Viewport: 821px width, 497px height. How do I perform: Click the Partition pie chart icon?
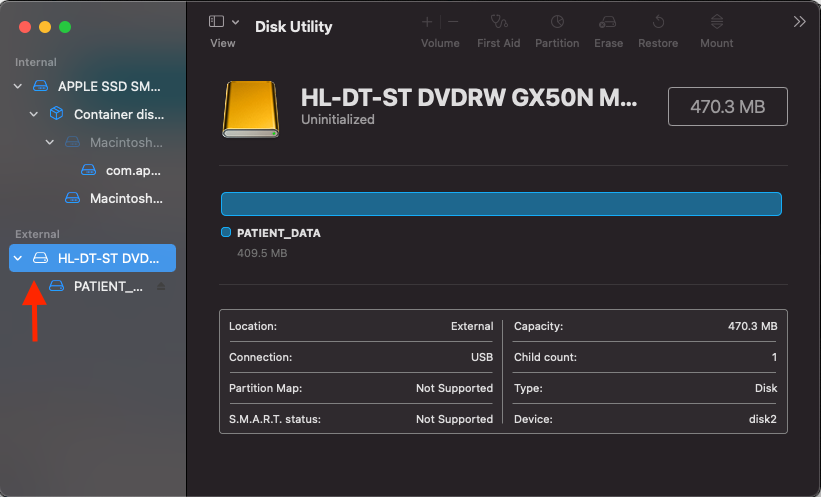tap(557, 22)
